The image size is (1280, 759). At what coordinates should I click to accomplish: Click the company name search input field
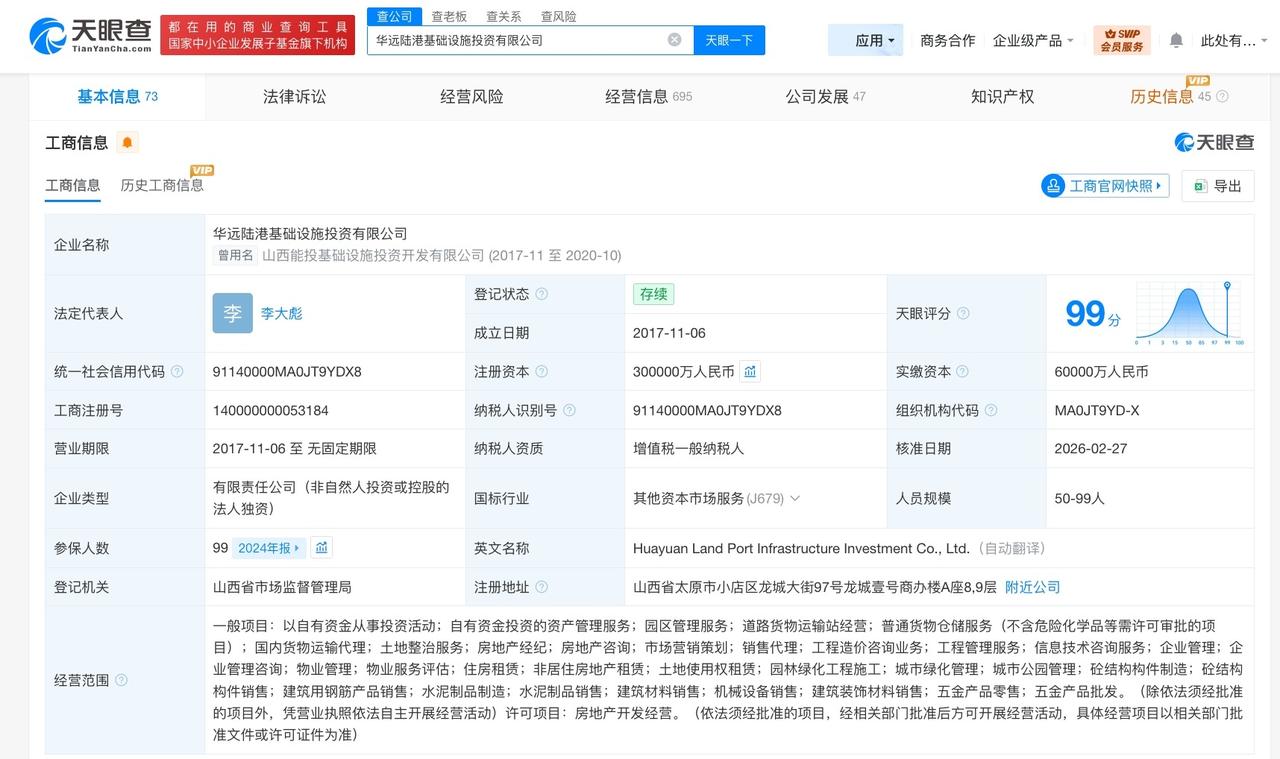(515, 40)
